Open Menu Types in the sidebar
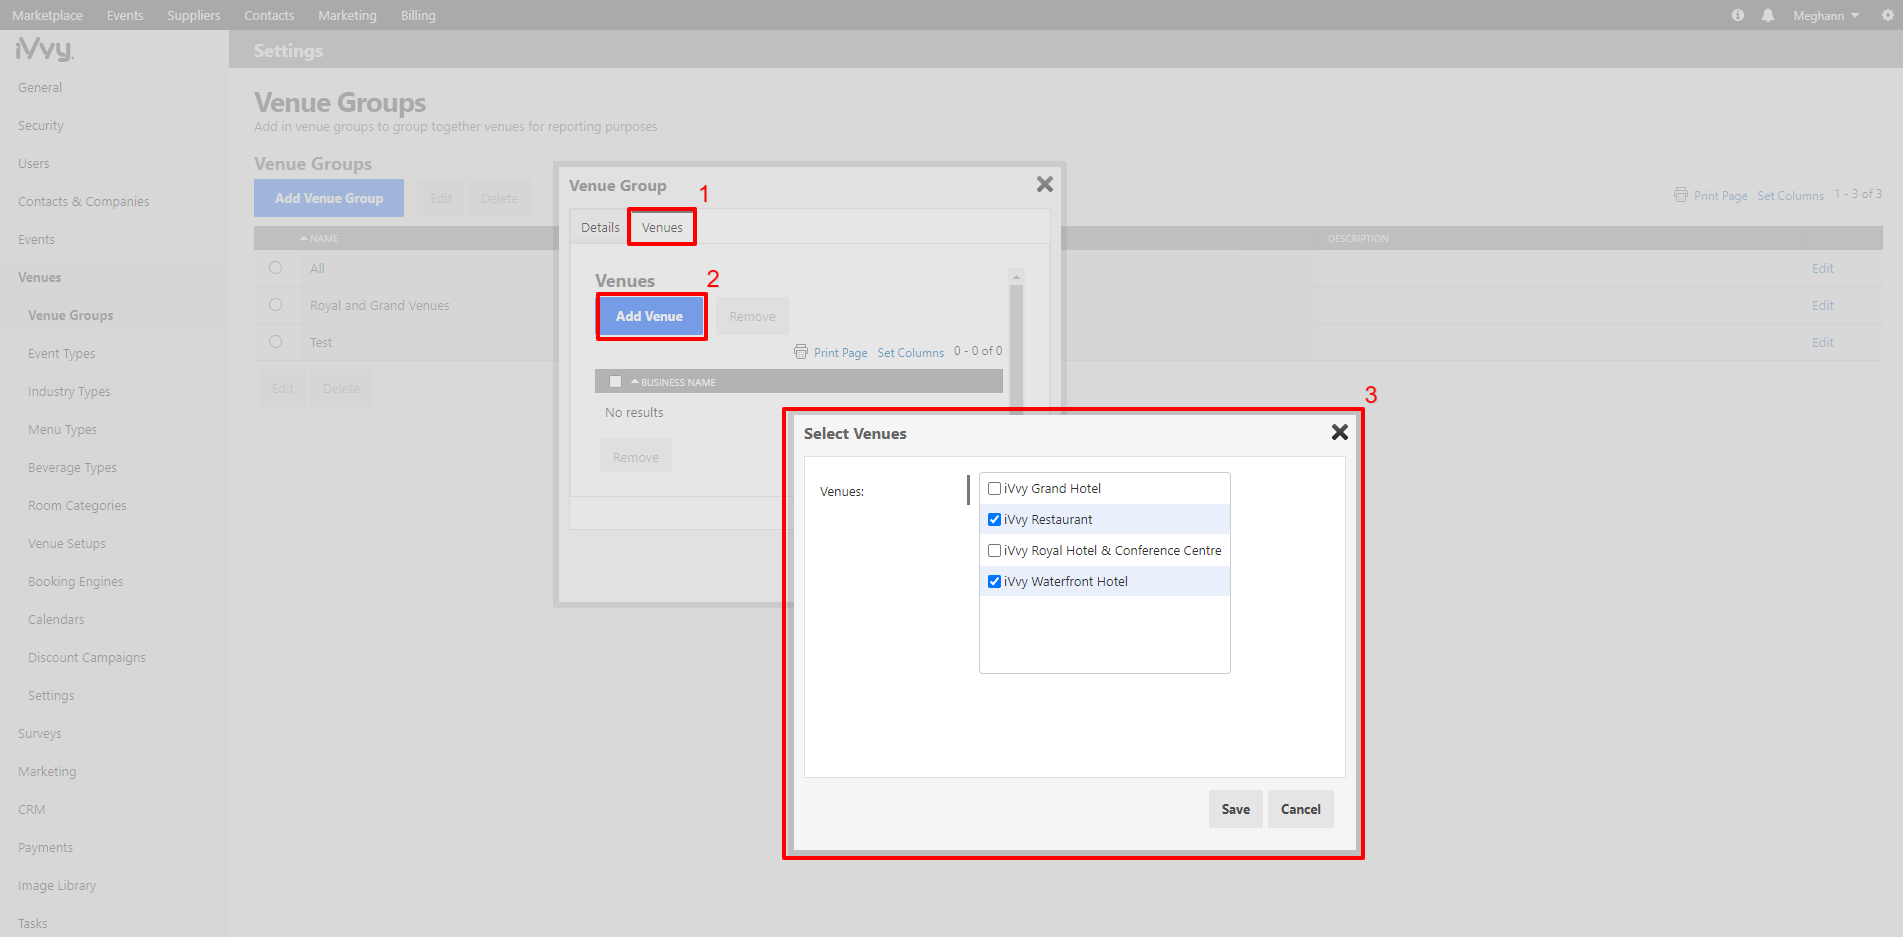 (62, 429)
